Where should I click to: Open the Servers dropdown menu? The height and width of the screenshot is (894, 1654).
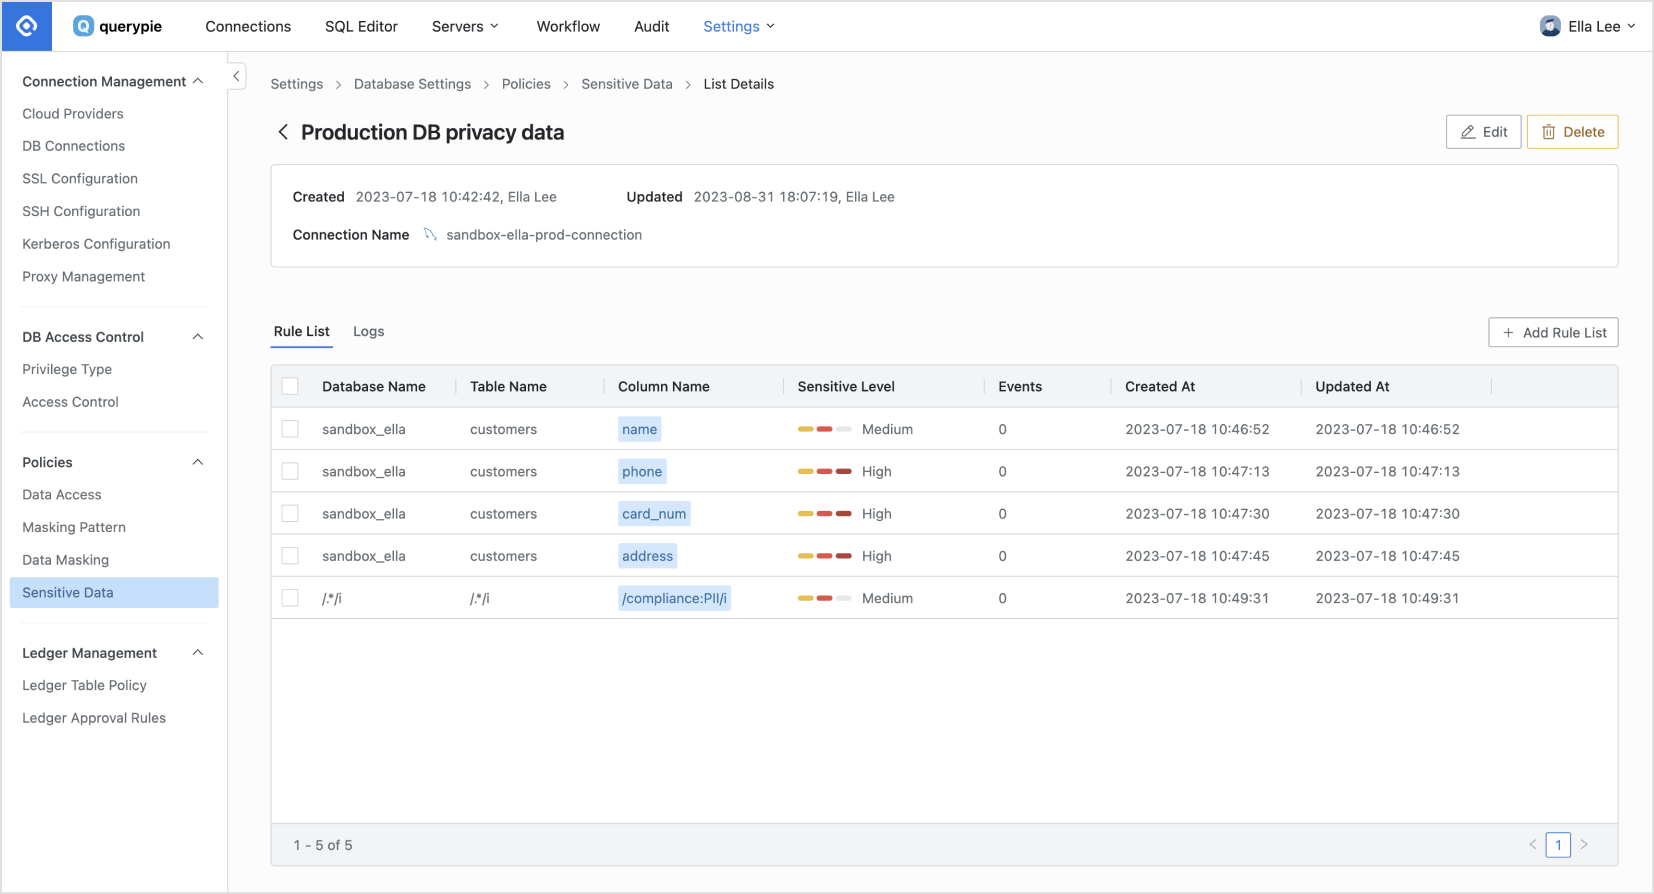pyautogui.click(x=465, y=26)
